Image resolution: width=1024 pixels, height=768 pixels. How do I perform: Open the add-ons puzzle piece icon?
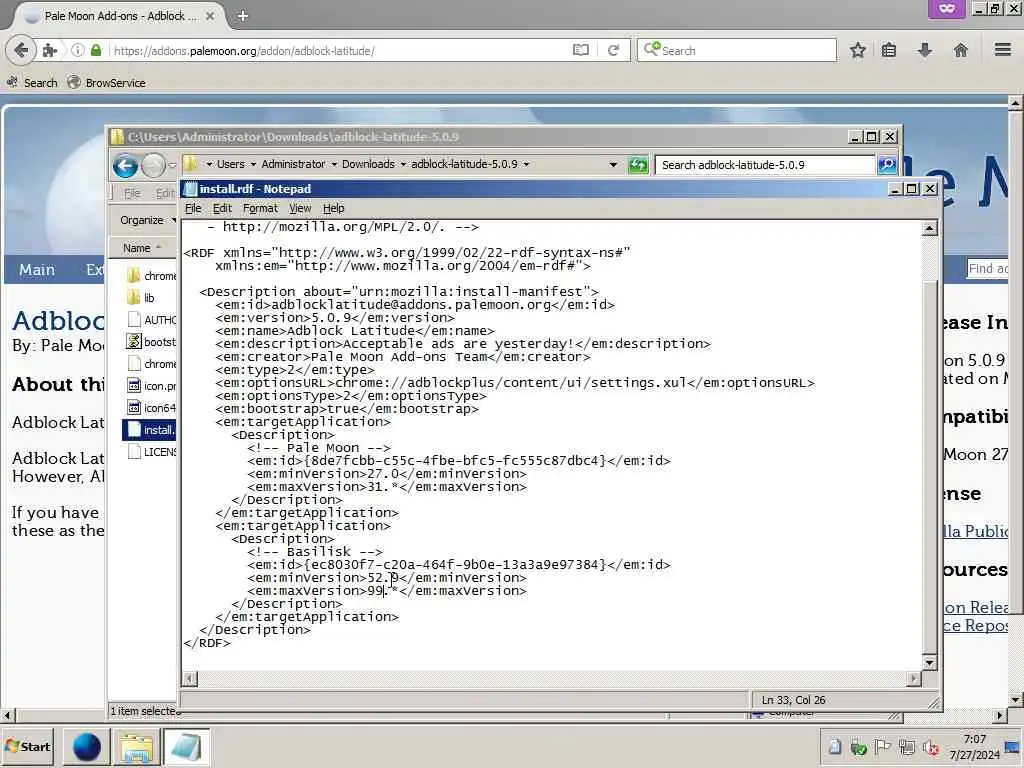(x=50, y=50)
